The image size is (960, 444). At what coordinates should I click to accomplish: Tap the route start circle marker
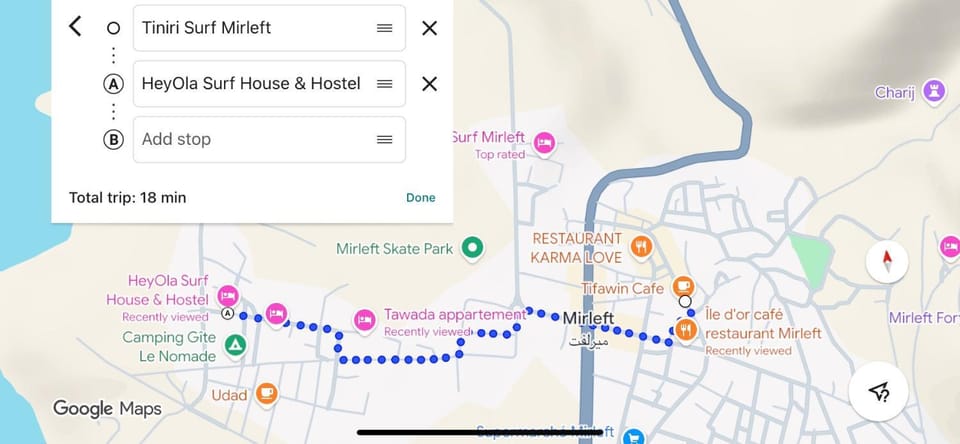tap(685, 301)
